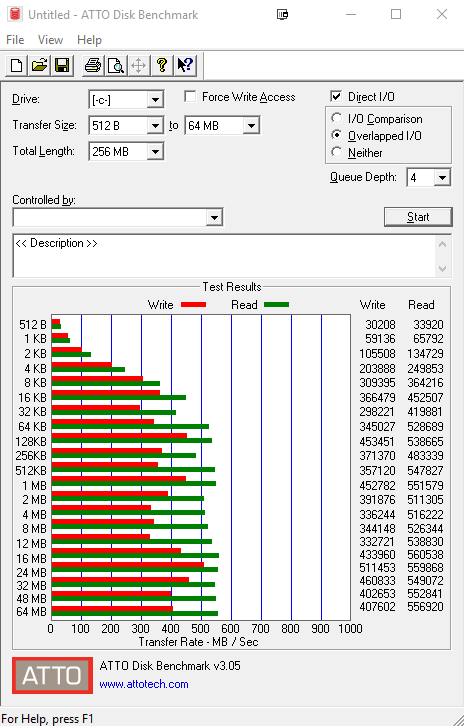This screenshot has width=464, height=726.
Task: Click Description box scroll up arrow
Action: click(443, 244)
